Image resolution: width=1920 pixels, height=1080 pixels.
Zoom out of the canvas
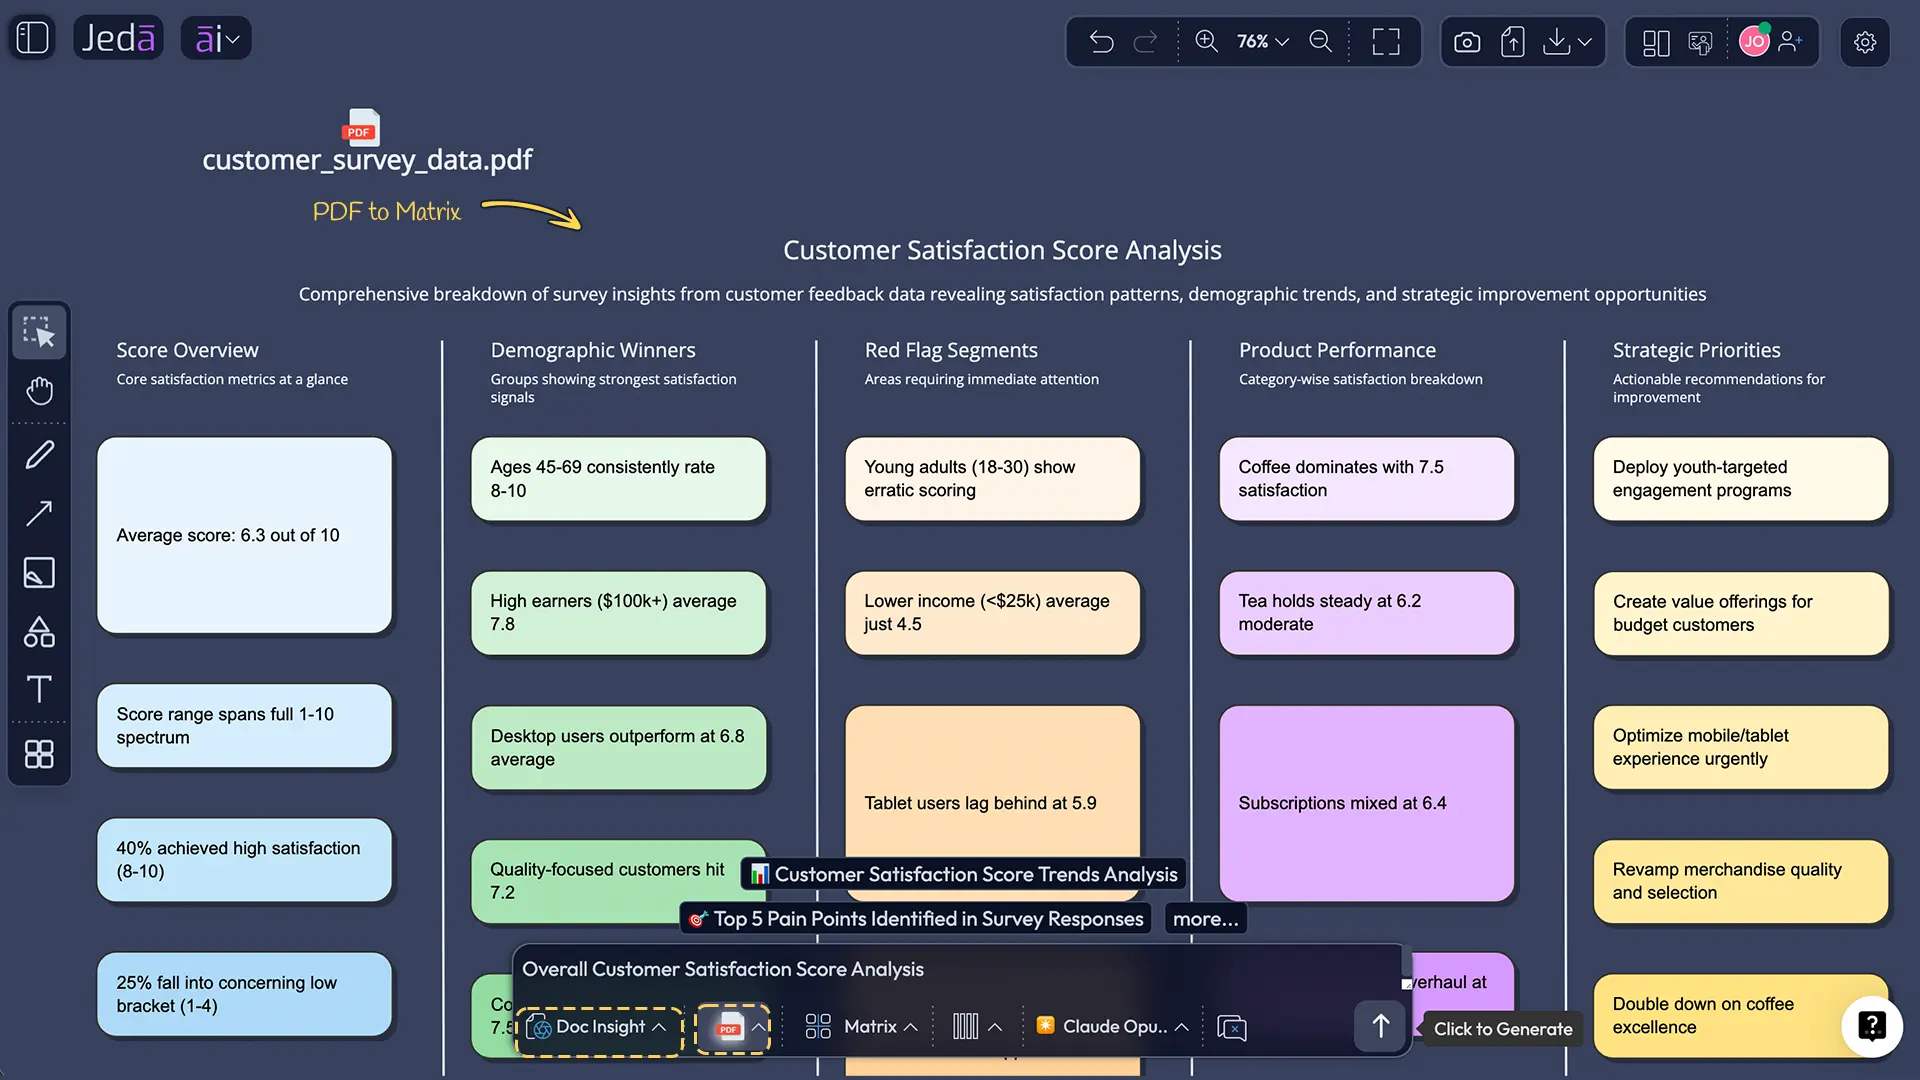(1321, 41)
